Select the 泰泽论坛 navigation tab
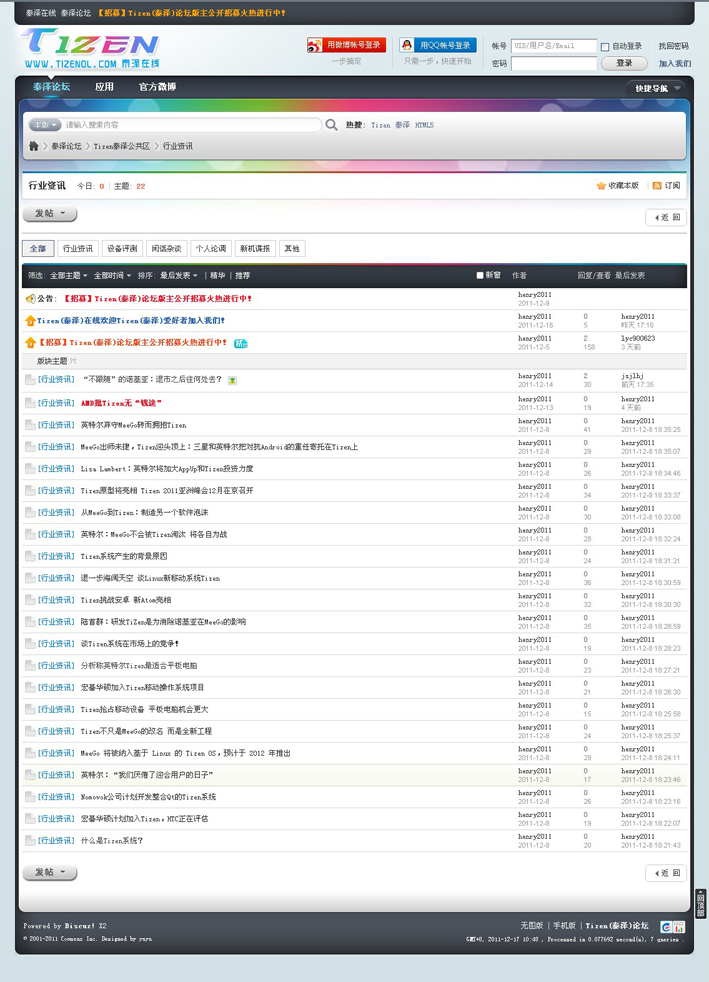 (51, 87)
